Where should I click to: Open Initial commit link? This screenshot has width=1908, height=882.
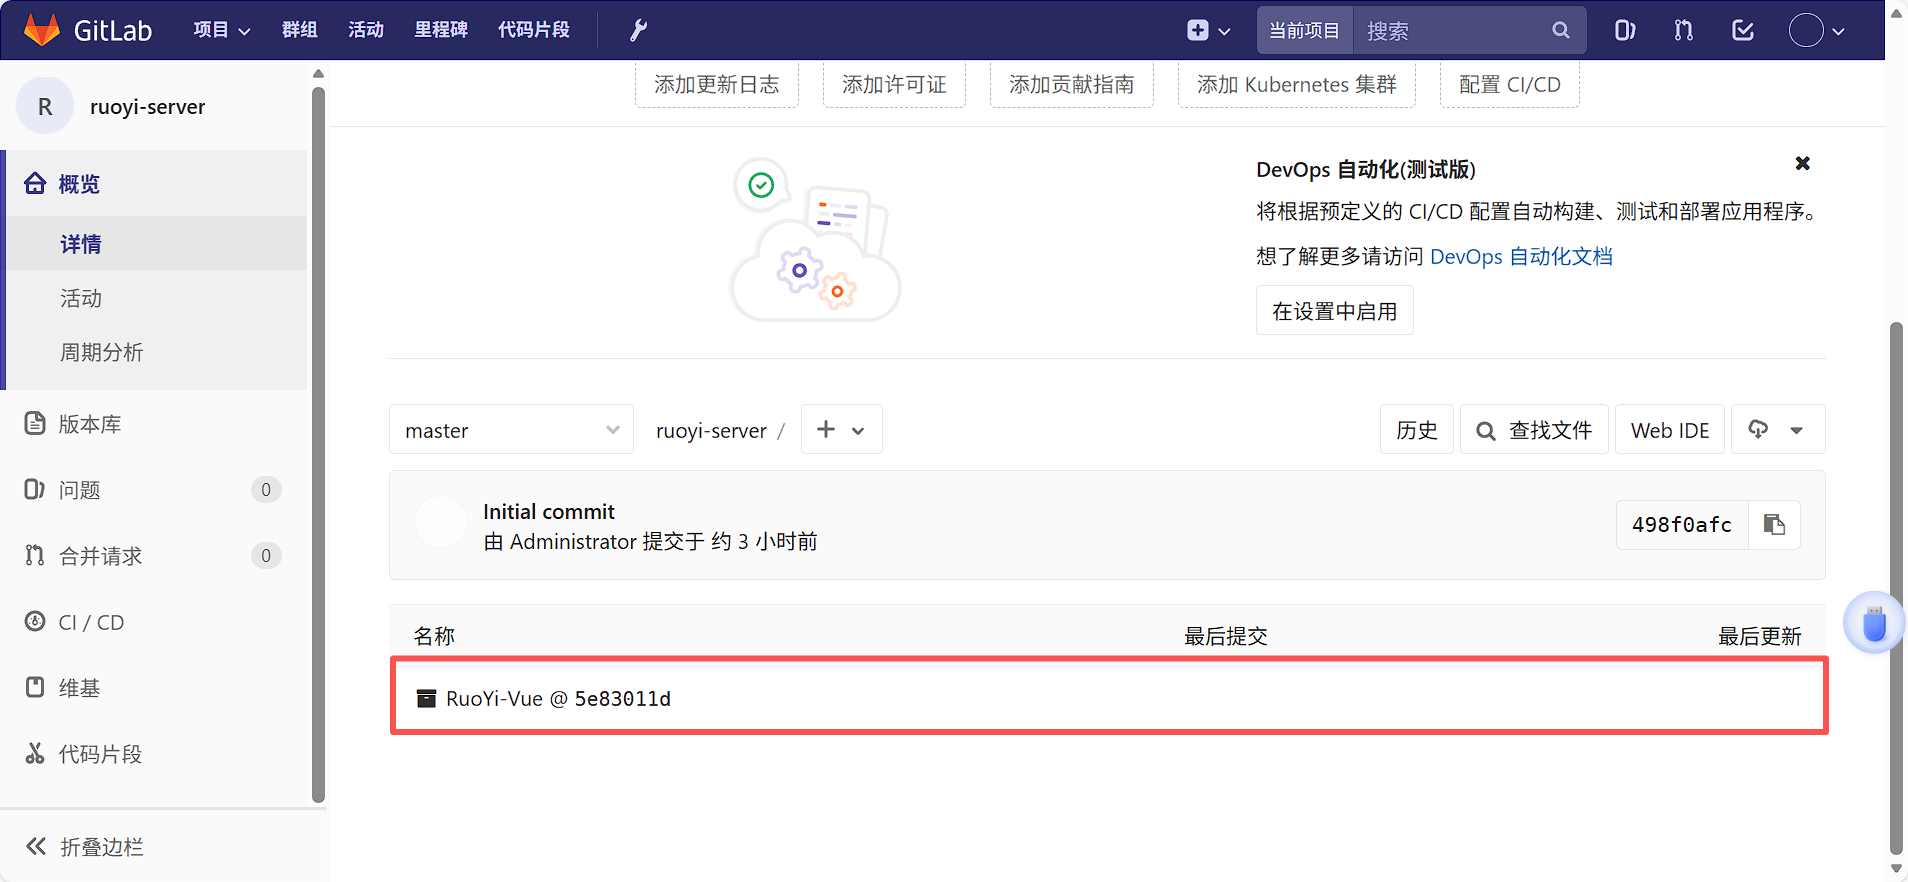[x=548, y=511]
